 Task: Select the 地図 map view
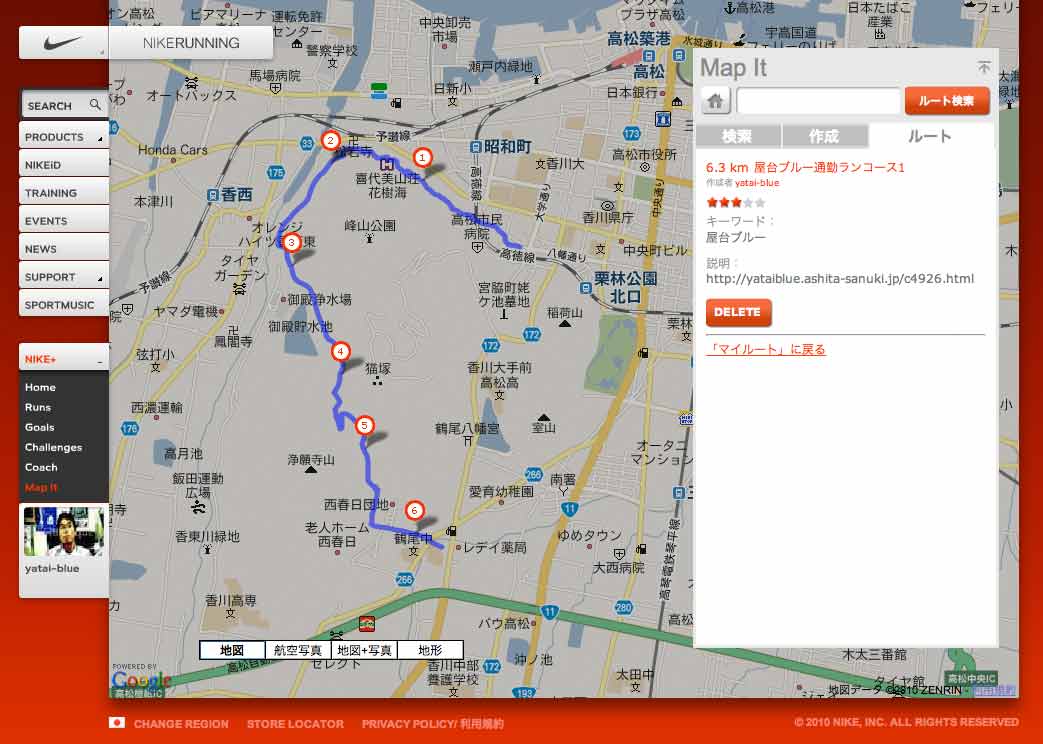232,650
